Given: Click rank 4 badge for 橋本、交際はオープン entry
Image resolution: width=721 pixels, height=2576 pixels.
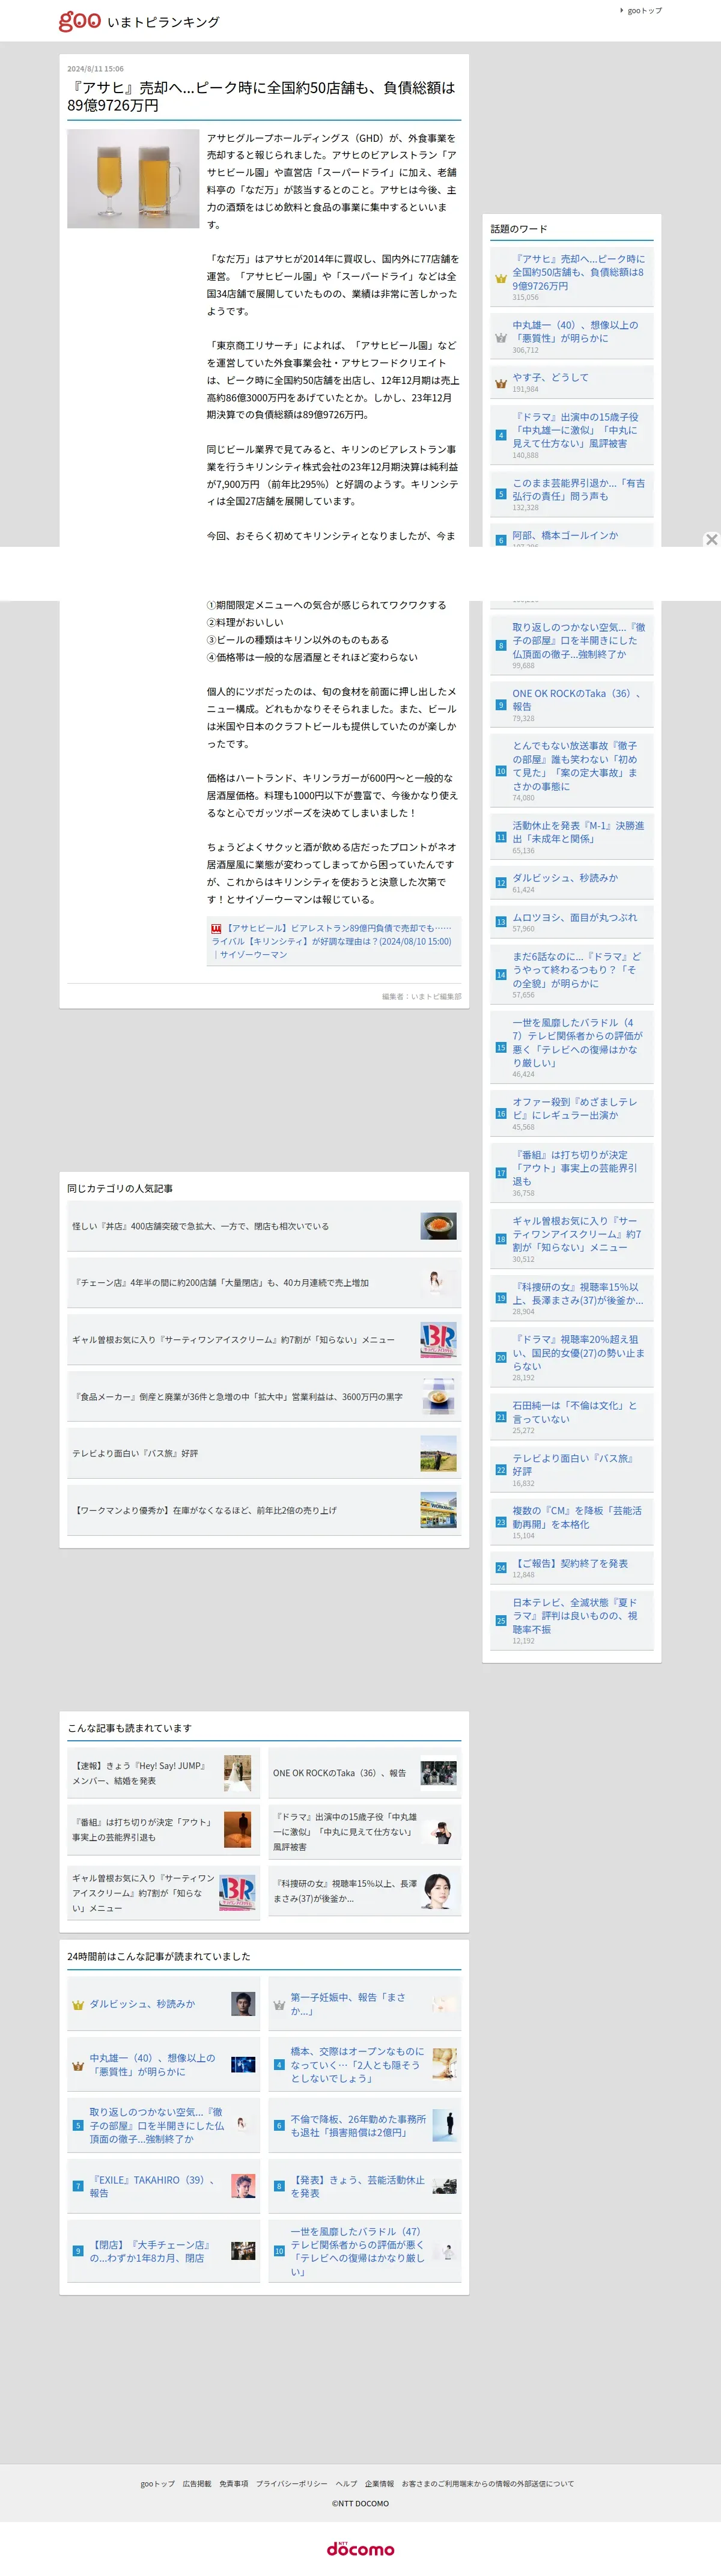Looking at the screenshot, I should (279, 2064).
